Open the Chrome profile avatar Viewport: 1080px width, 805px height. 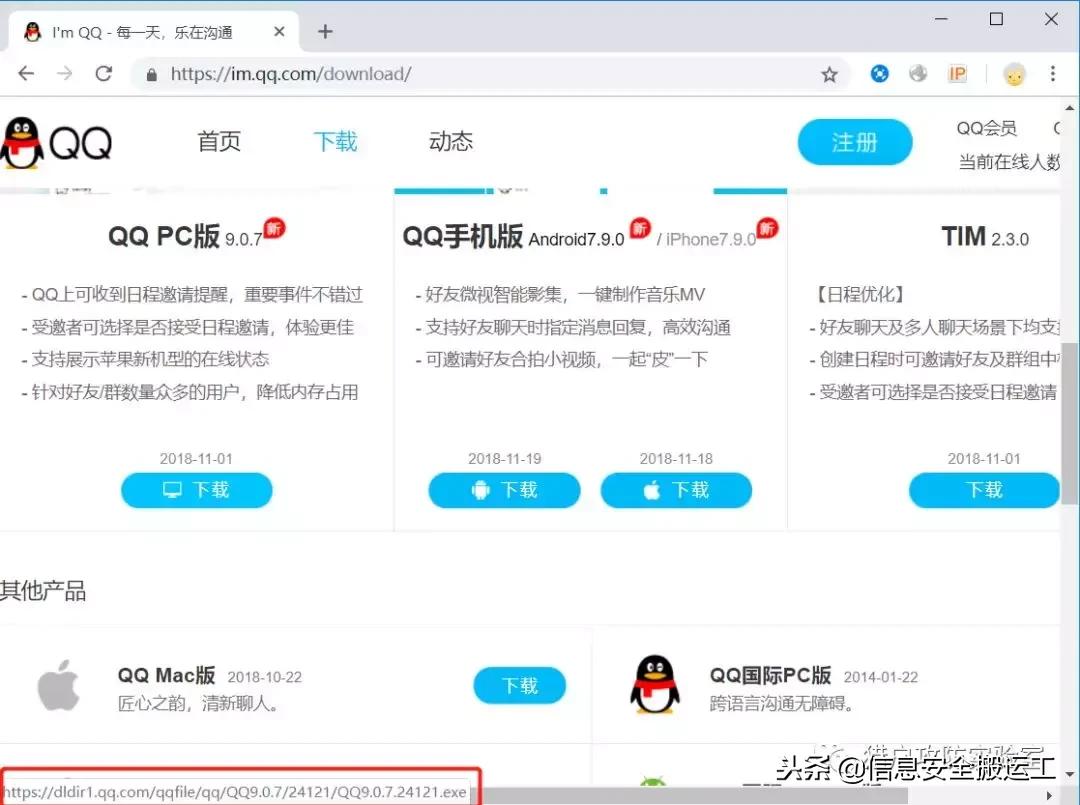1014,74
